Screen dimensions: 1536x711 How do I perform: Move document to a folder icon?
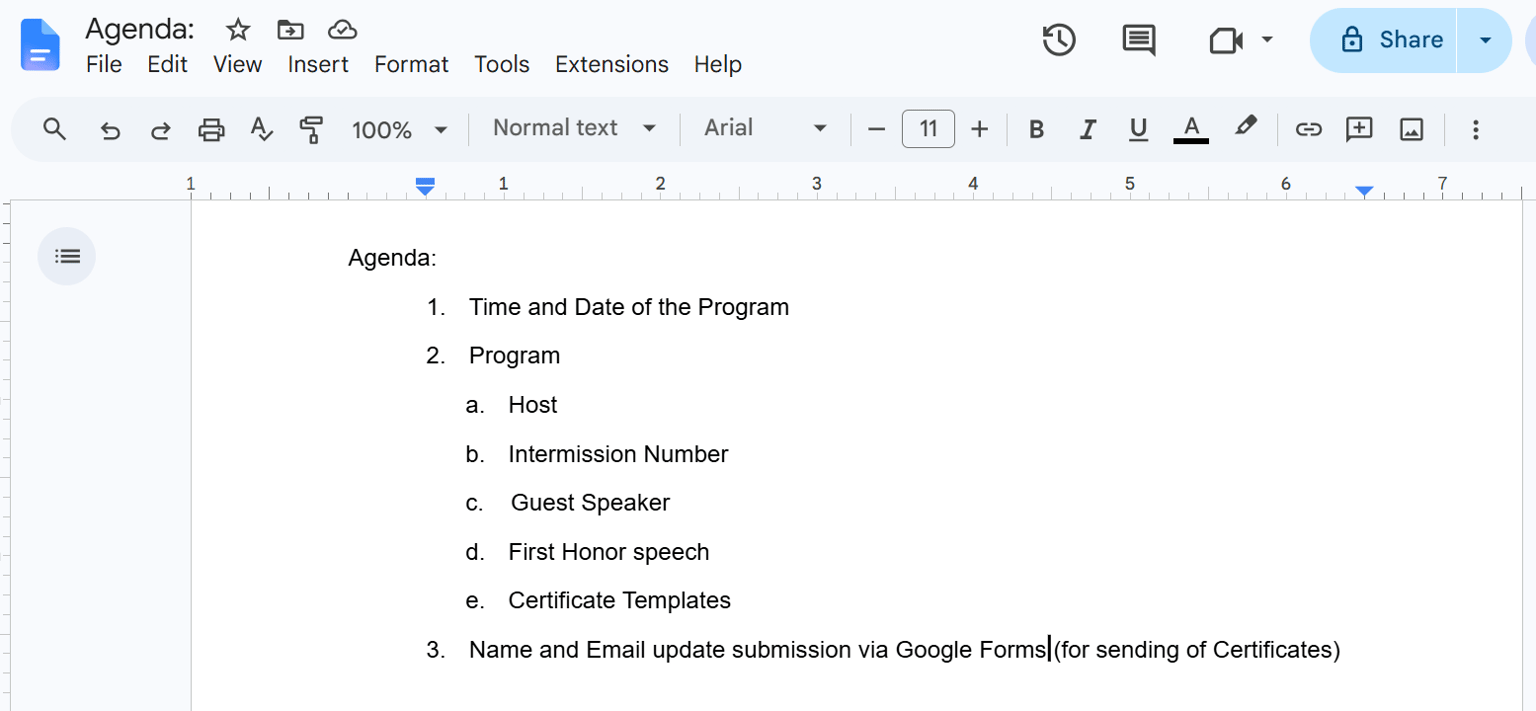pyautogui.click(x=290, y=29)
